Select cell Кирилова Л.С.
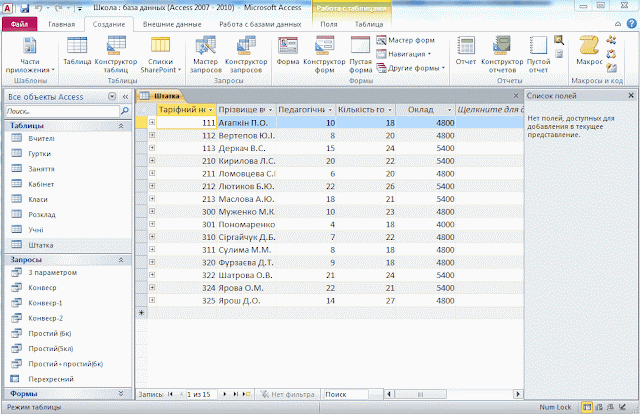 click(247, 161)
